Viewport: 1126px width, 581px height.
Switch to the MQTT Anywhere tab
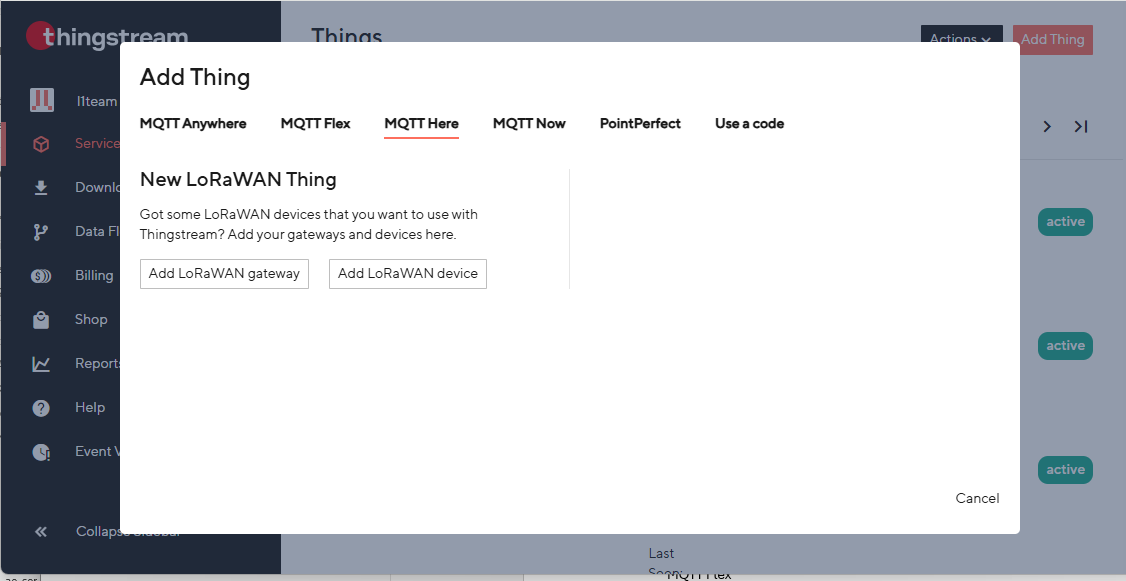coord(193,124)
